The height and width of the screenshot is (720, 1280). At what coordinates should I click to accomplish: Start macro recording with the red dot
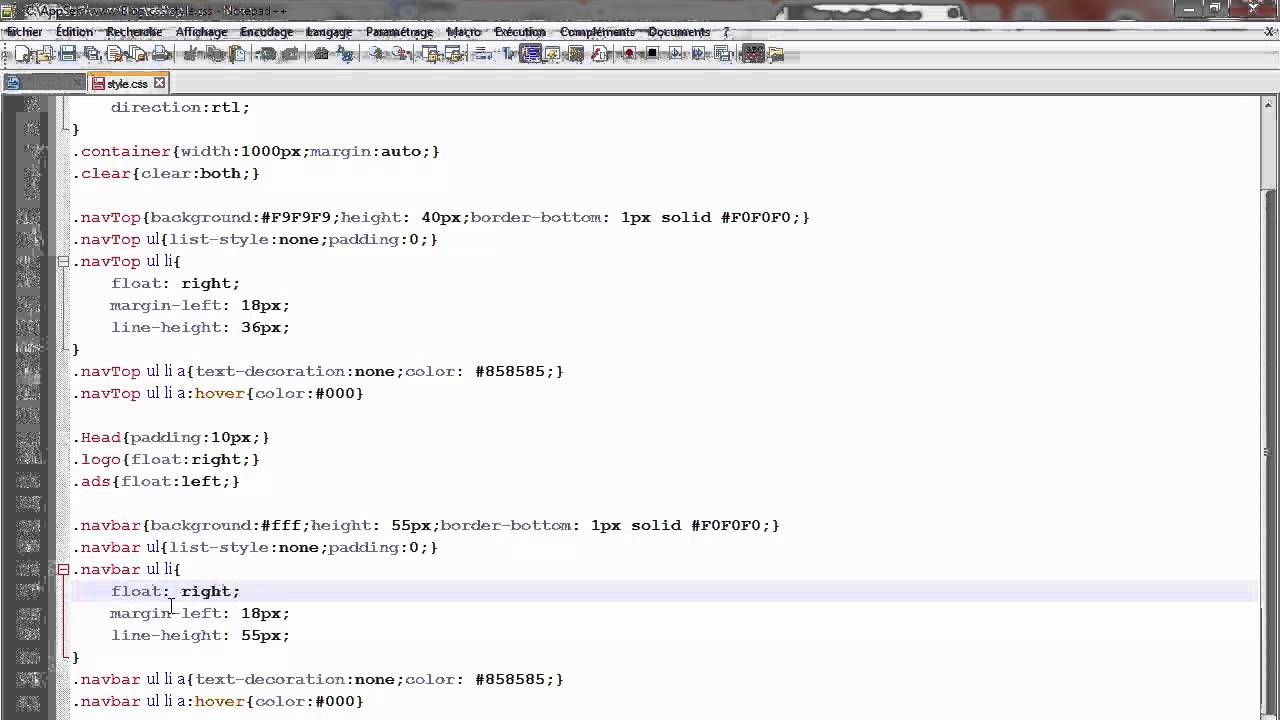click(x=629, y=54)
